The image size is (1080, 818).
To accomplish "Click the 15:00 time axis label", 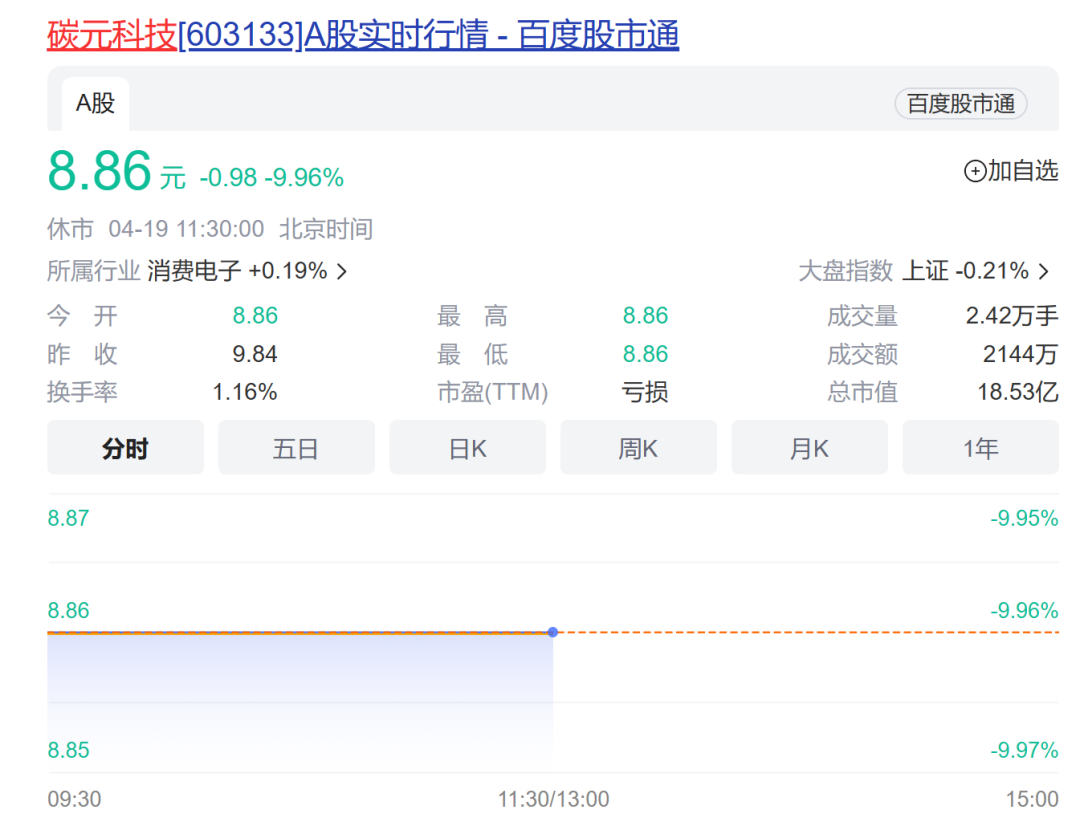I will coord(1032,799).
